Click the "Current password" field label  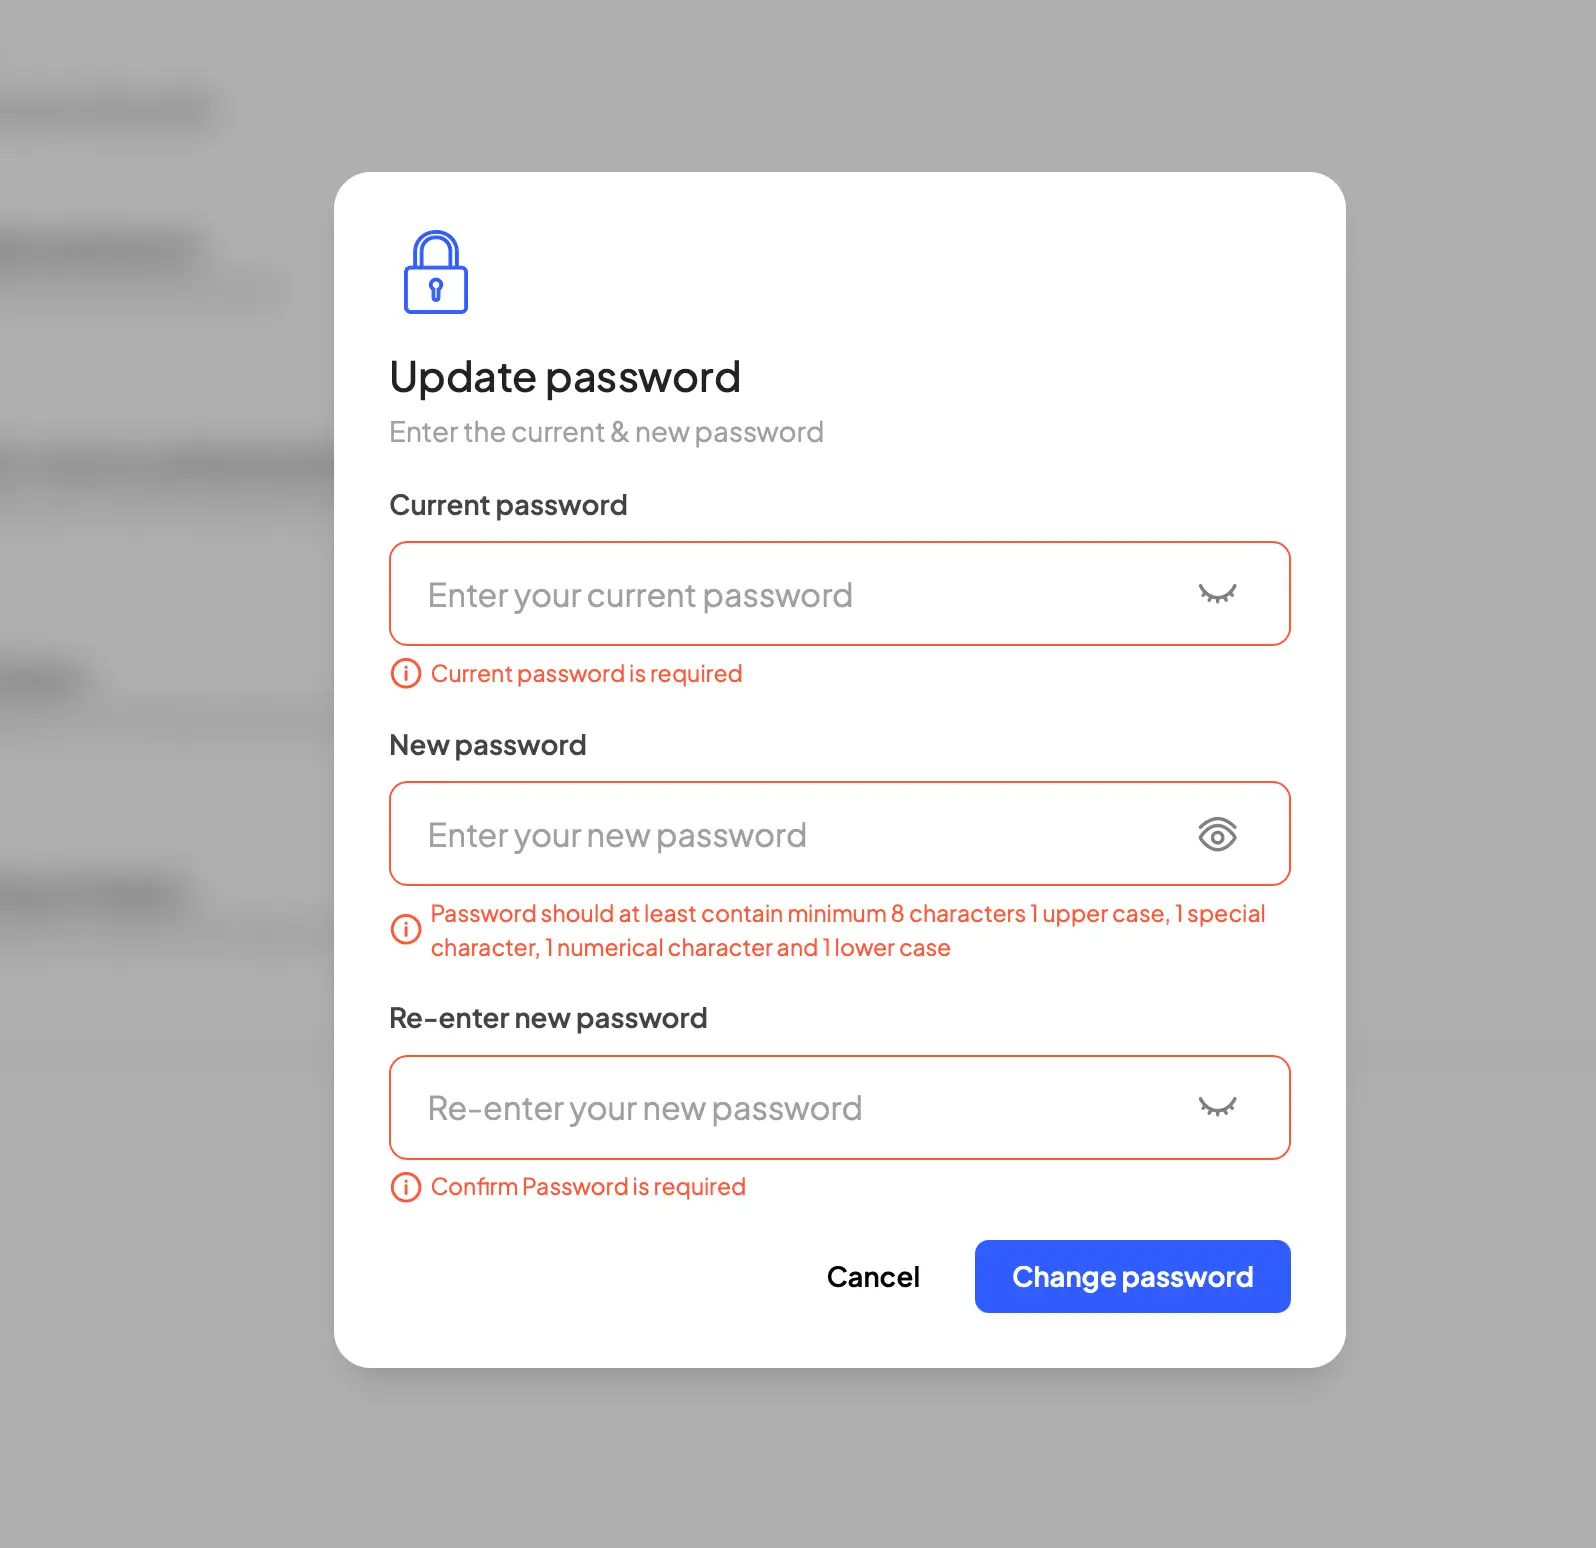tap(507, 505)
